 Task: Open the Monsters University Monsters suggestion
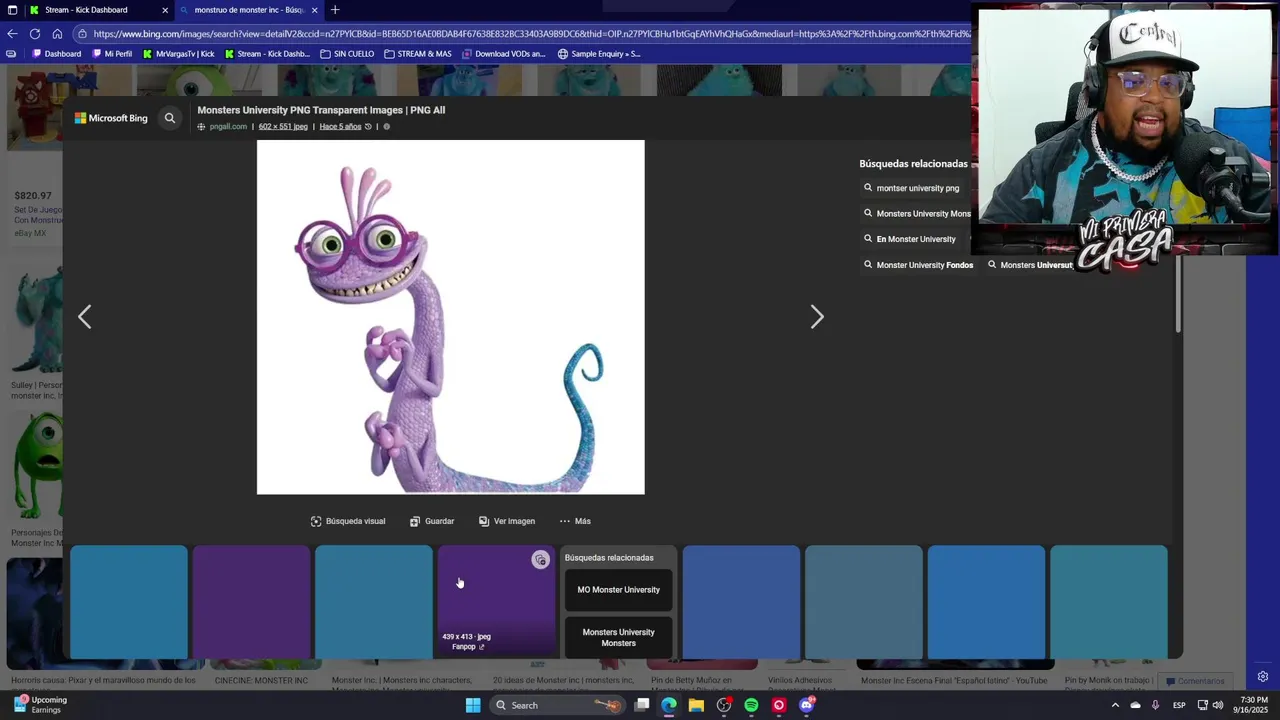point(618,637)
